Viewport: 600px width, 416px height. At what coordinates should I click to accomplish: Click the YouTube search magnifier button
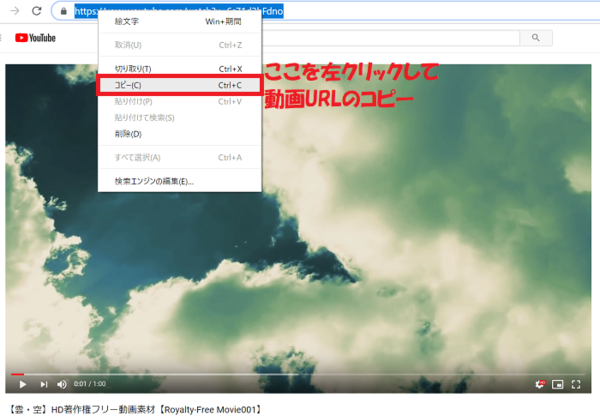(x=536, y=38)
